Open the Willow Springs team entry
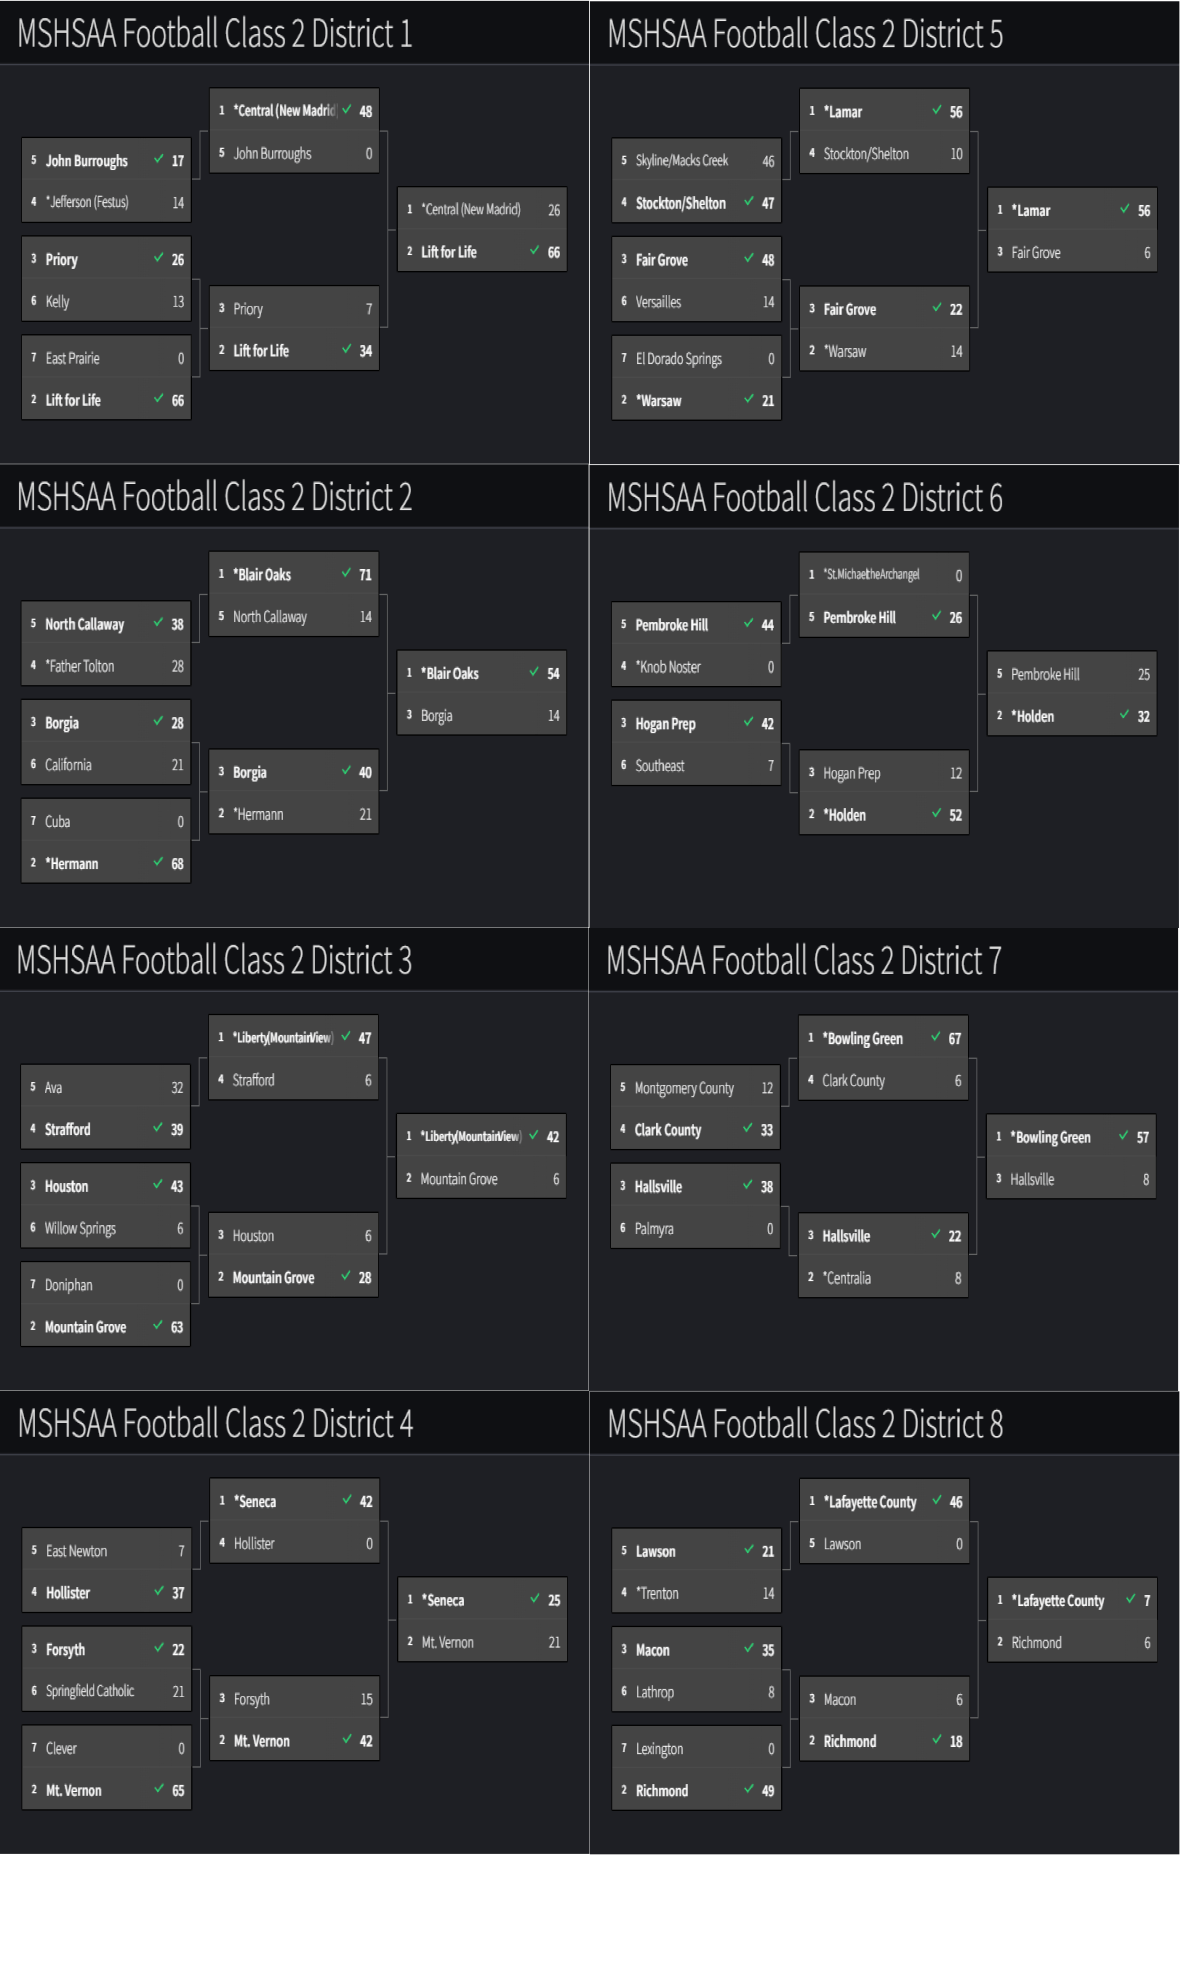Viewport: 1200px width, 1981px height. [x=106, y=1228]
